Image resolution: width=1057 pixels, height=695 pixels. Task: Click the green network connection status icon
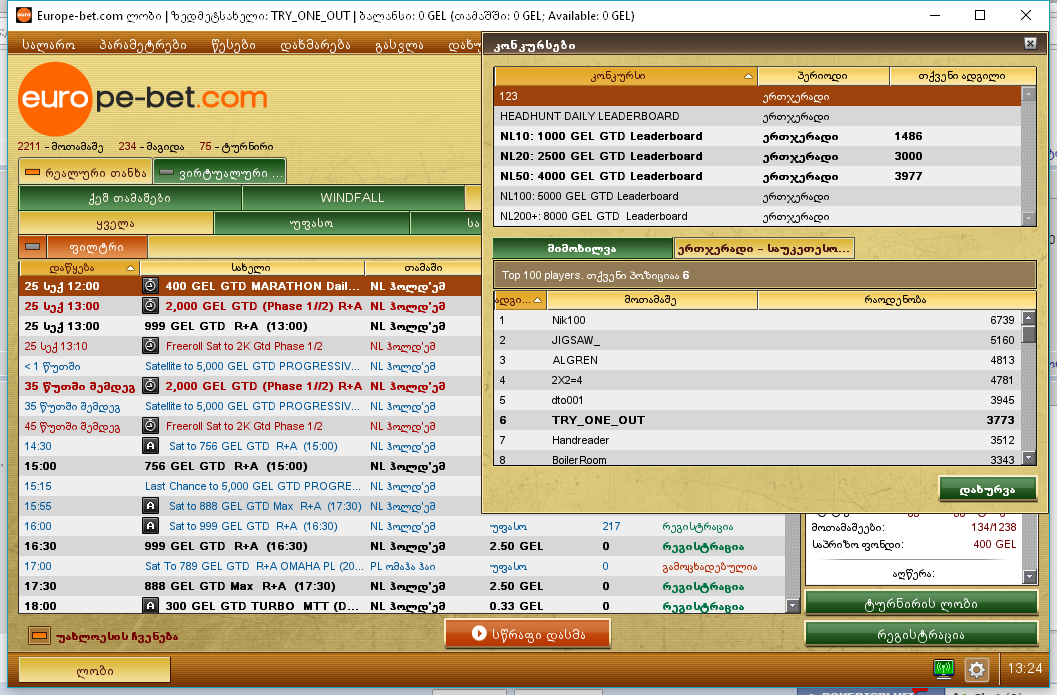pyautogui.click(x=942, y=669)
